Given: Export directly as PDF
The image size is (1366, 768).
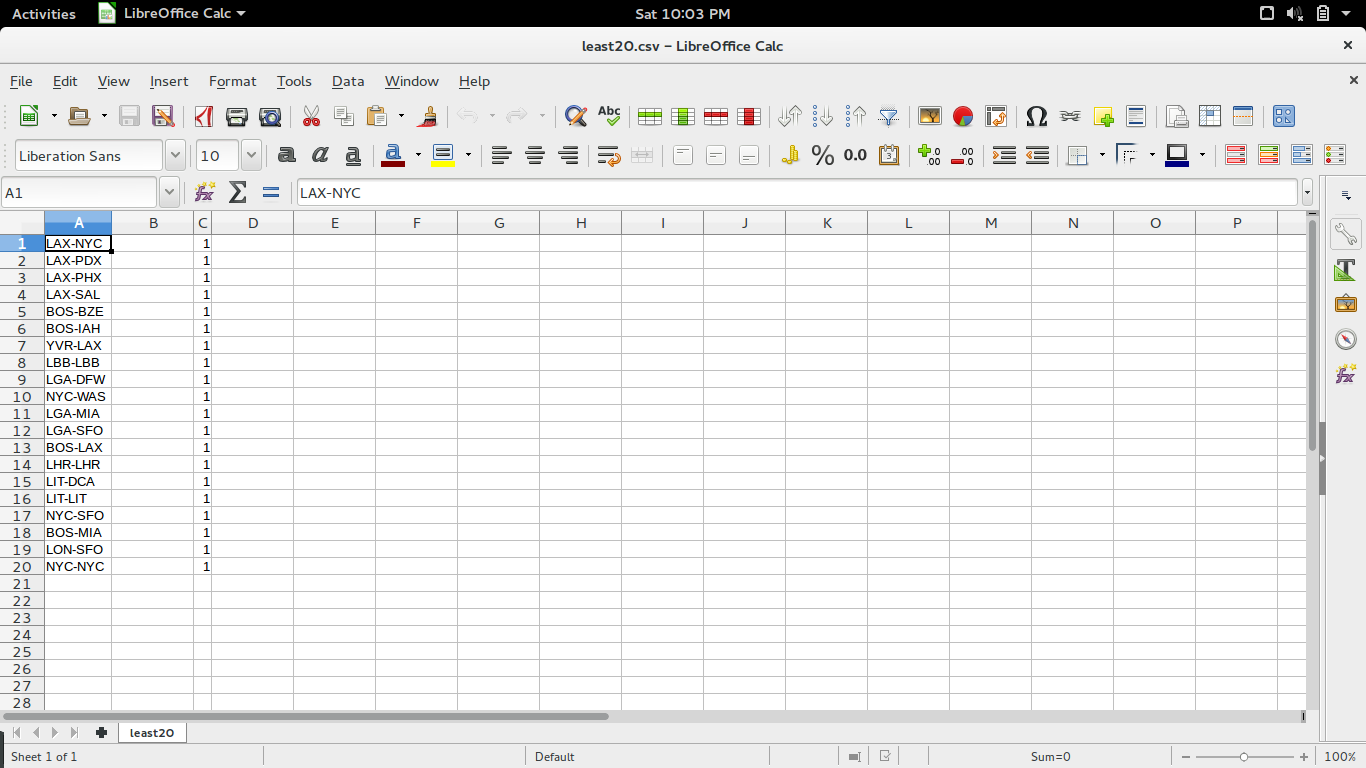Looking at the screenshot, I should (x=203, y=116).
